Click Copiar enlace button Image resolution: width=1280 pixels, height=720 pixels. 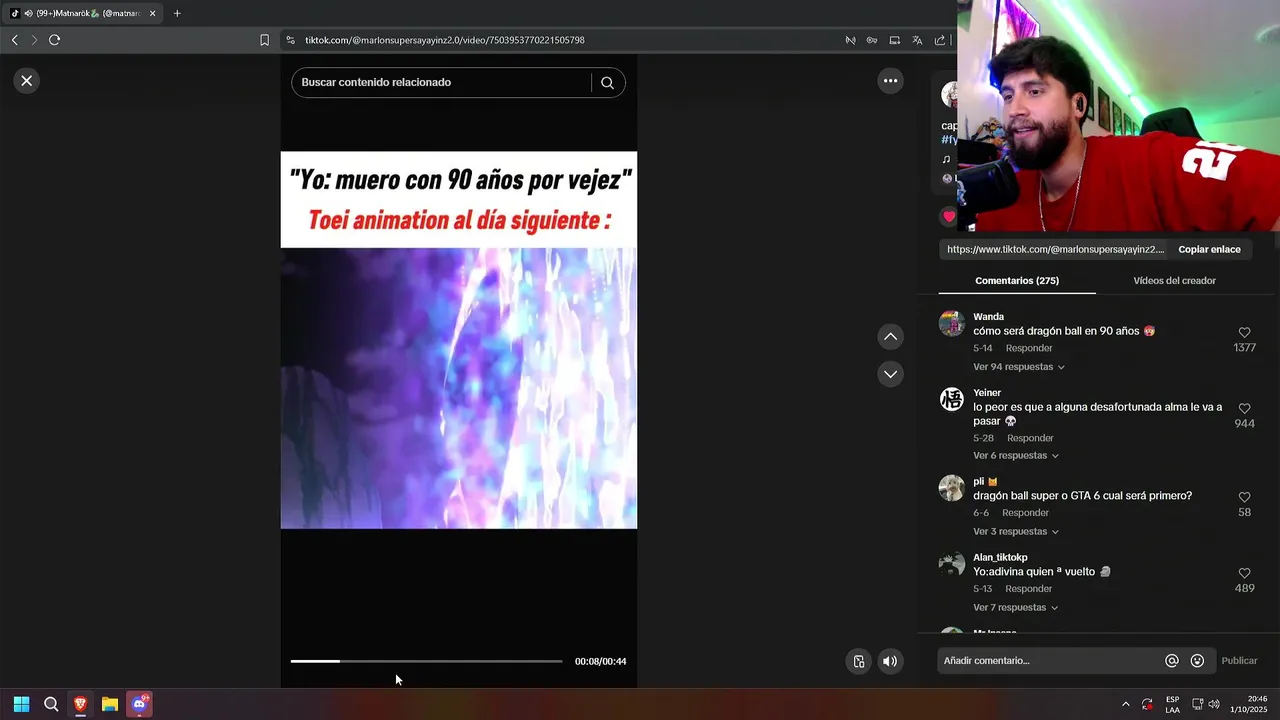click(x=1209, y=250)
